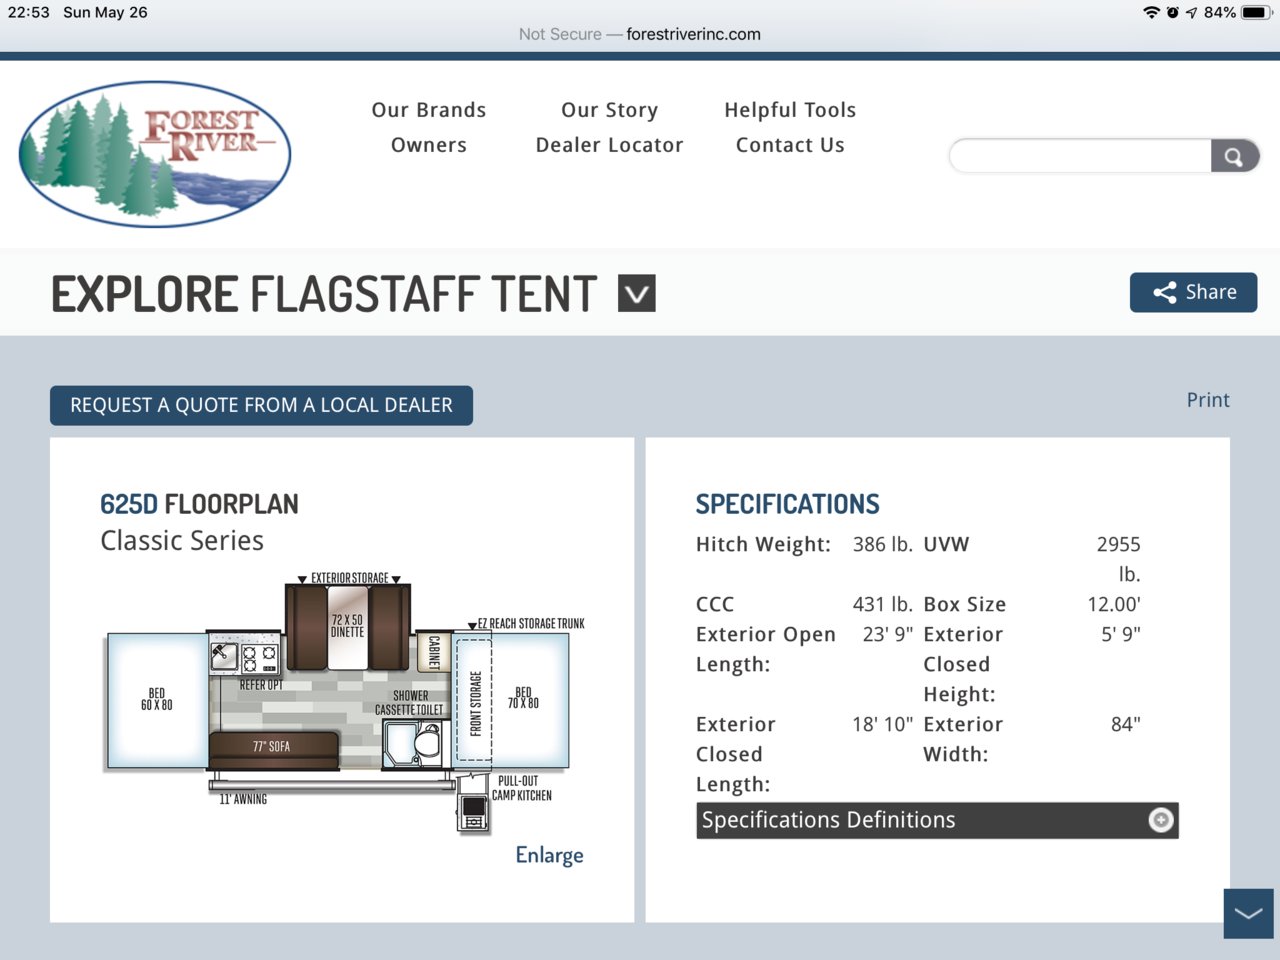
Task: Tap the location arrow status icon
Action: tap(1192, 12)
